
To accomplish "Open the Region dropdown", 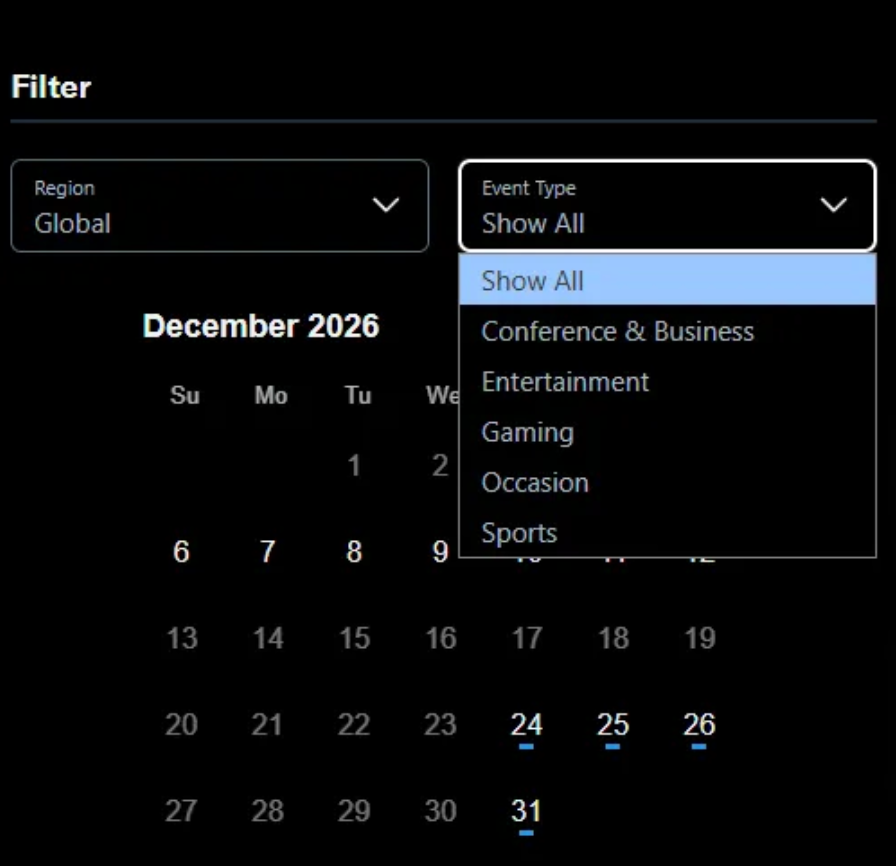I will pyautogui.click(x=219, y=206).
